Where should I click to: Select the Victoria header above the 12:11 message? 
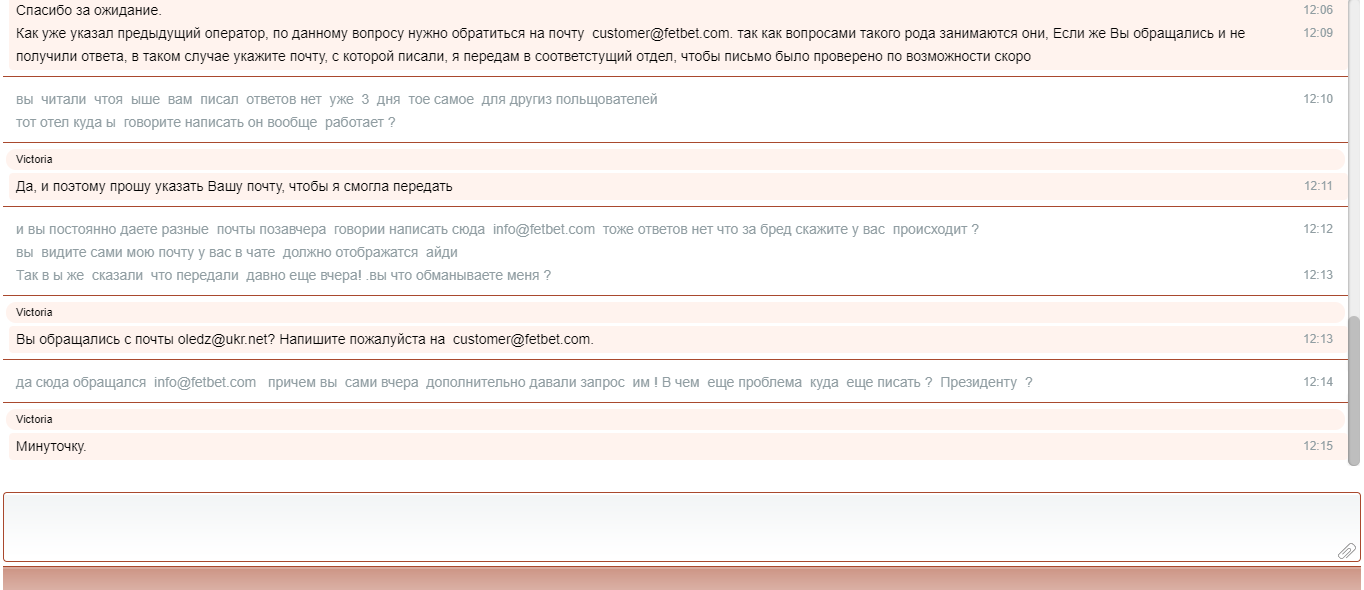point(36,159)
